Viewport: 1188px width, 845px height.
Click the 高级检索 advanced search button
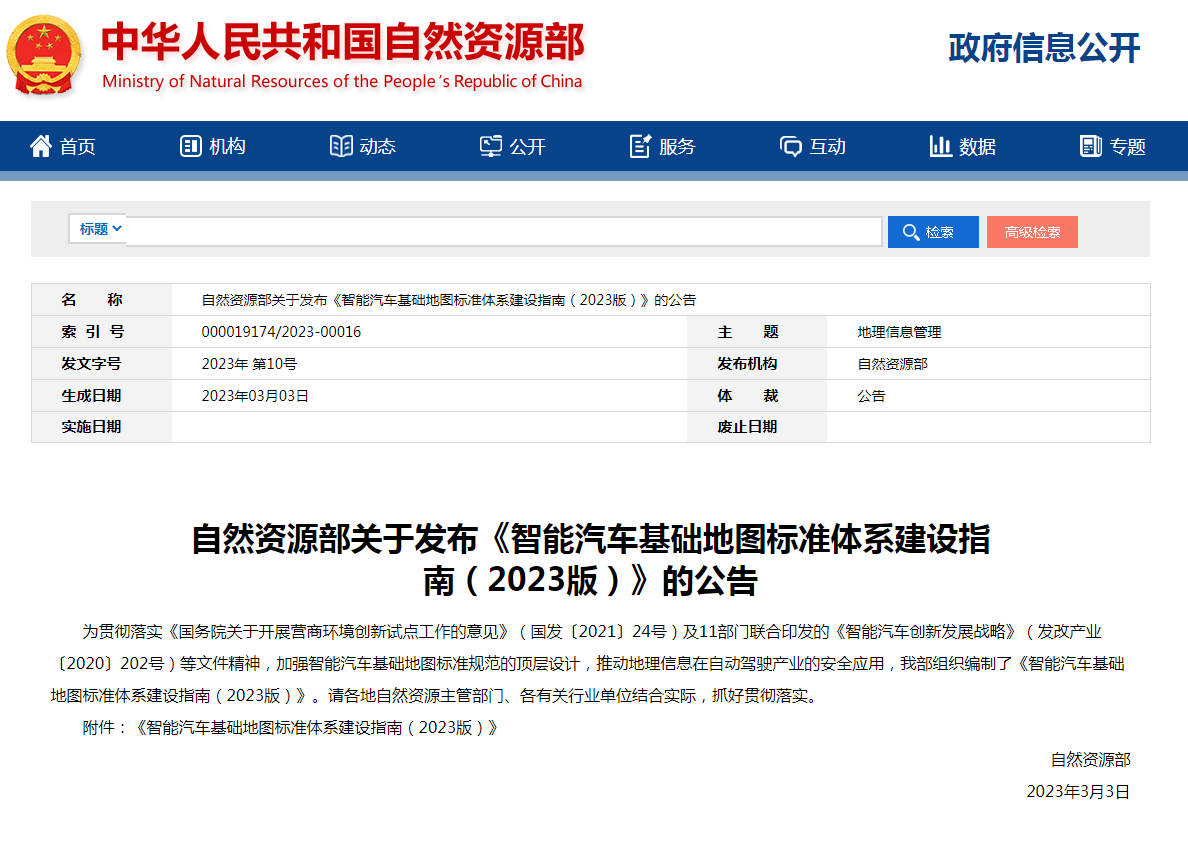pyautogui.click(x=1032, y=232)
